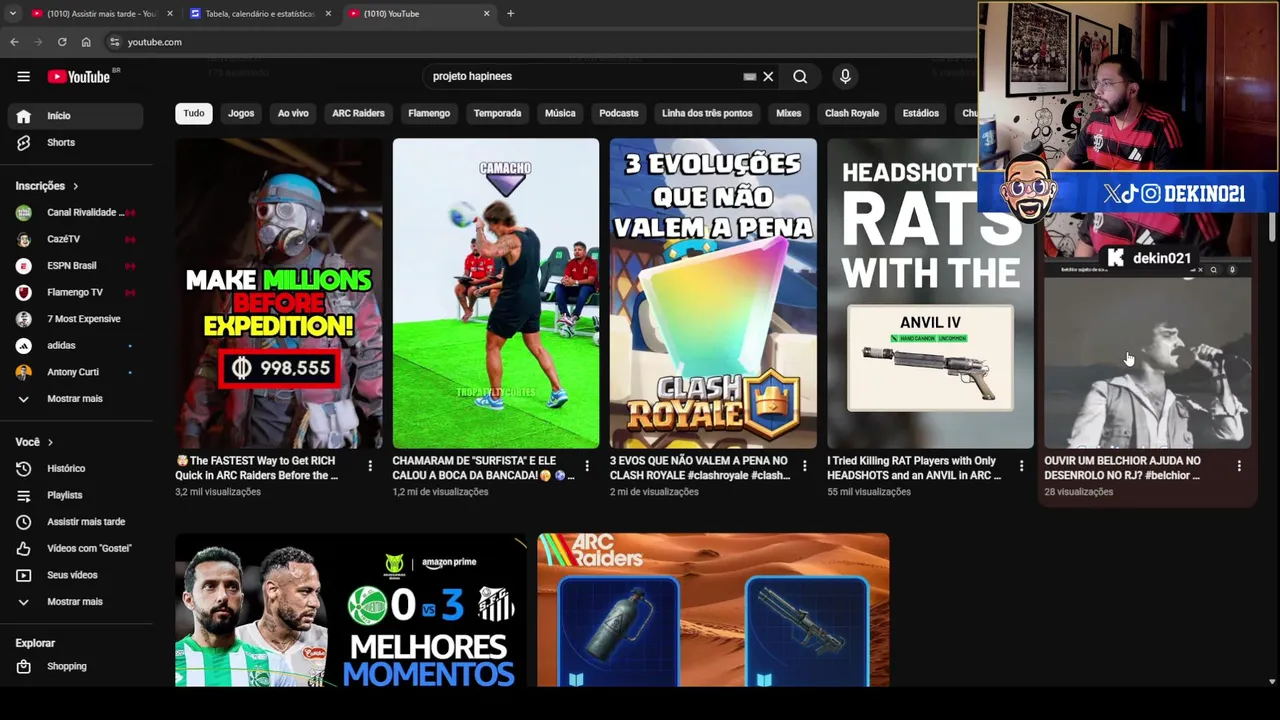Select the Música filter chip
This screenshot has width=1280, height=720.
click(560, 113)
